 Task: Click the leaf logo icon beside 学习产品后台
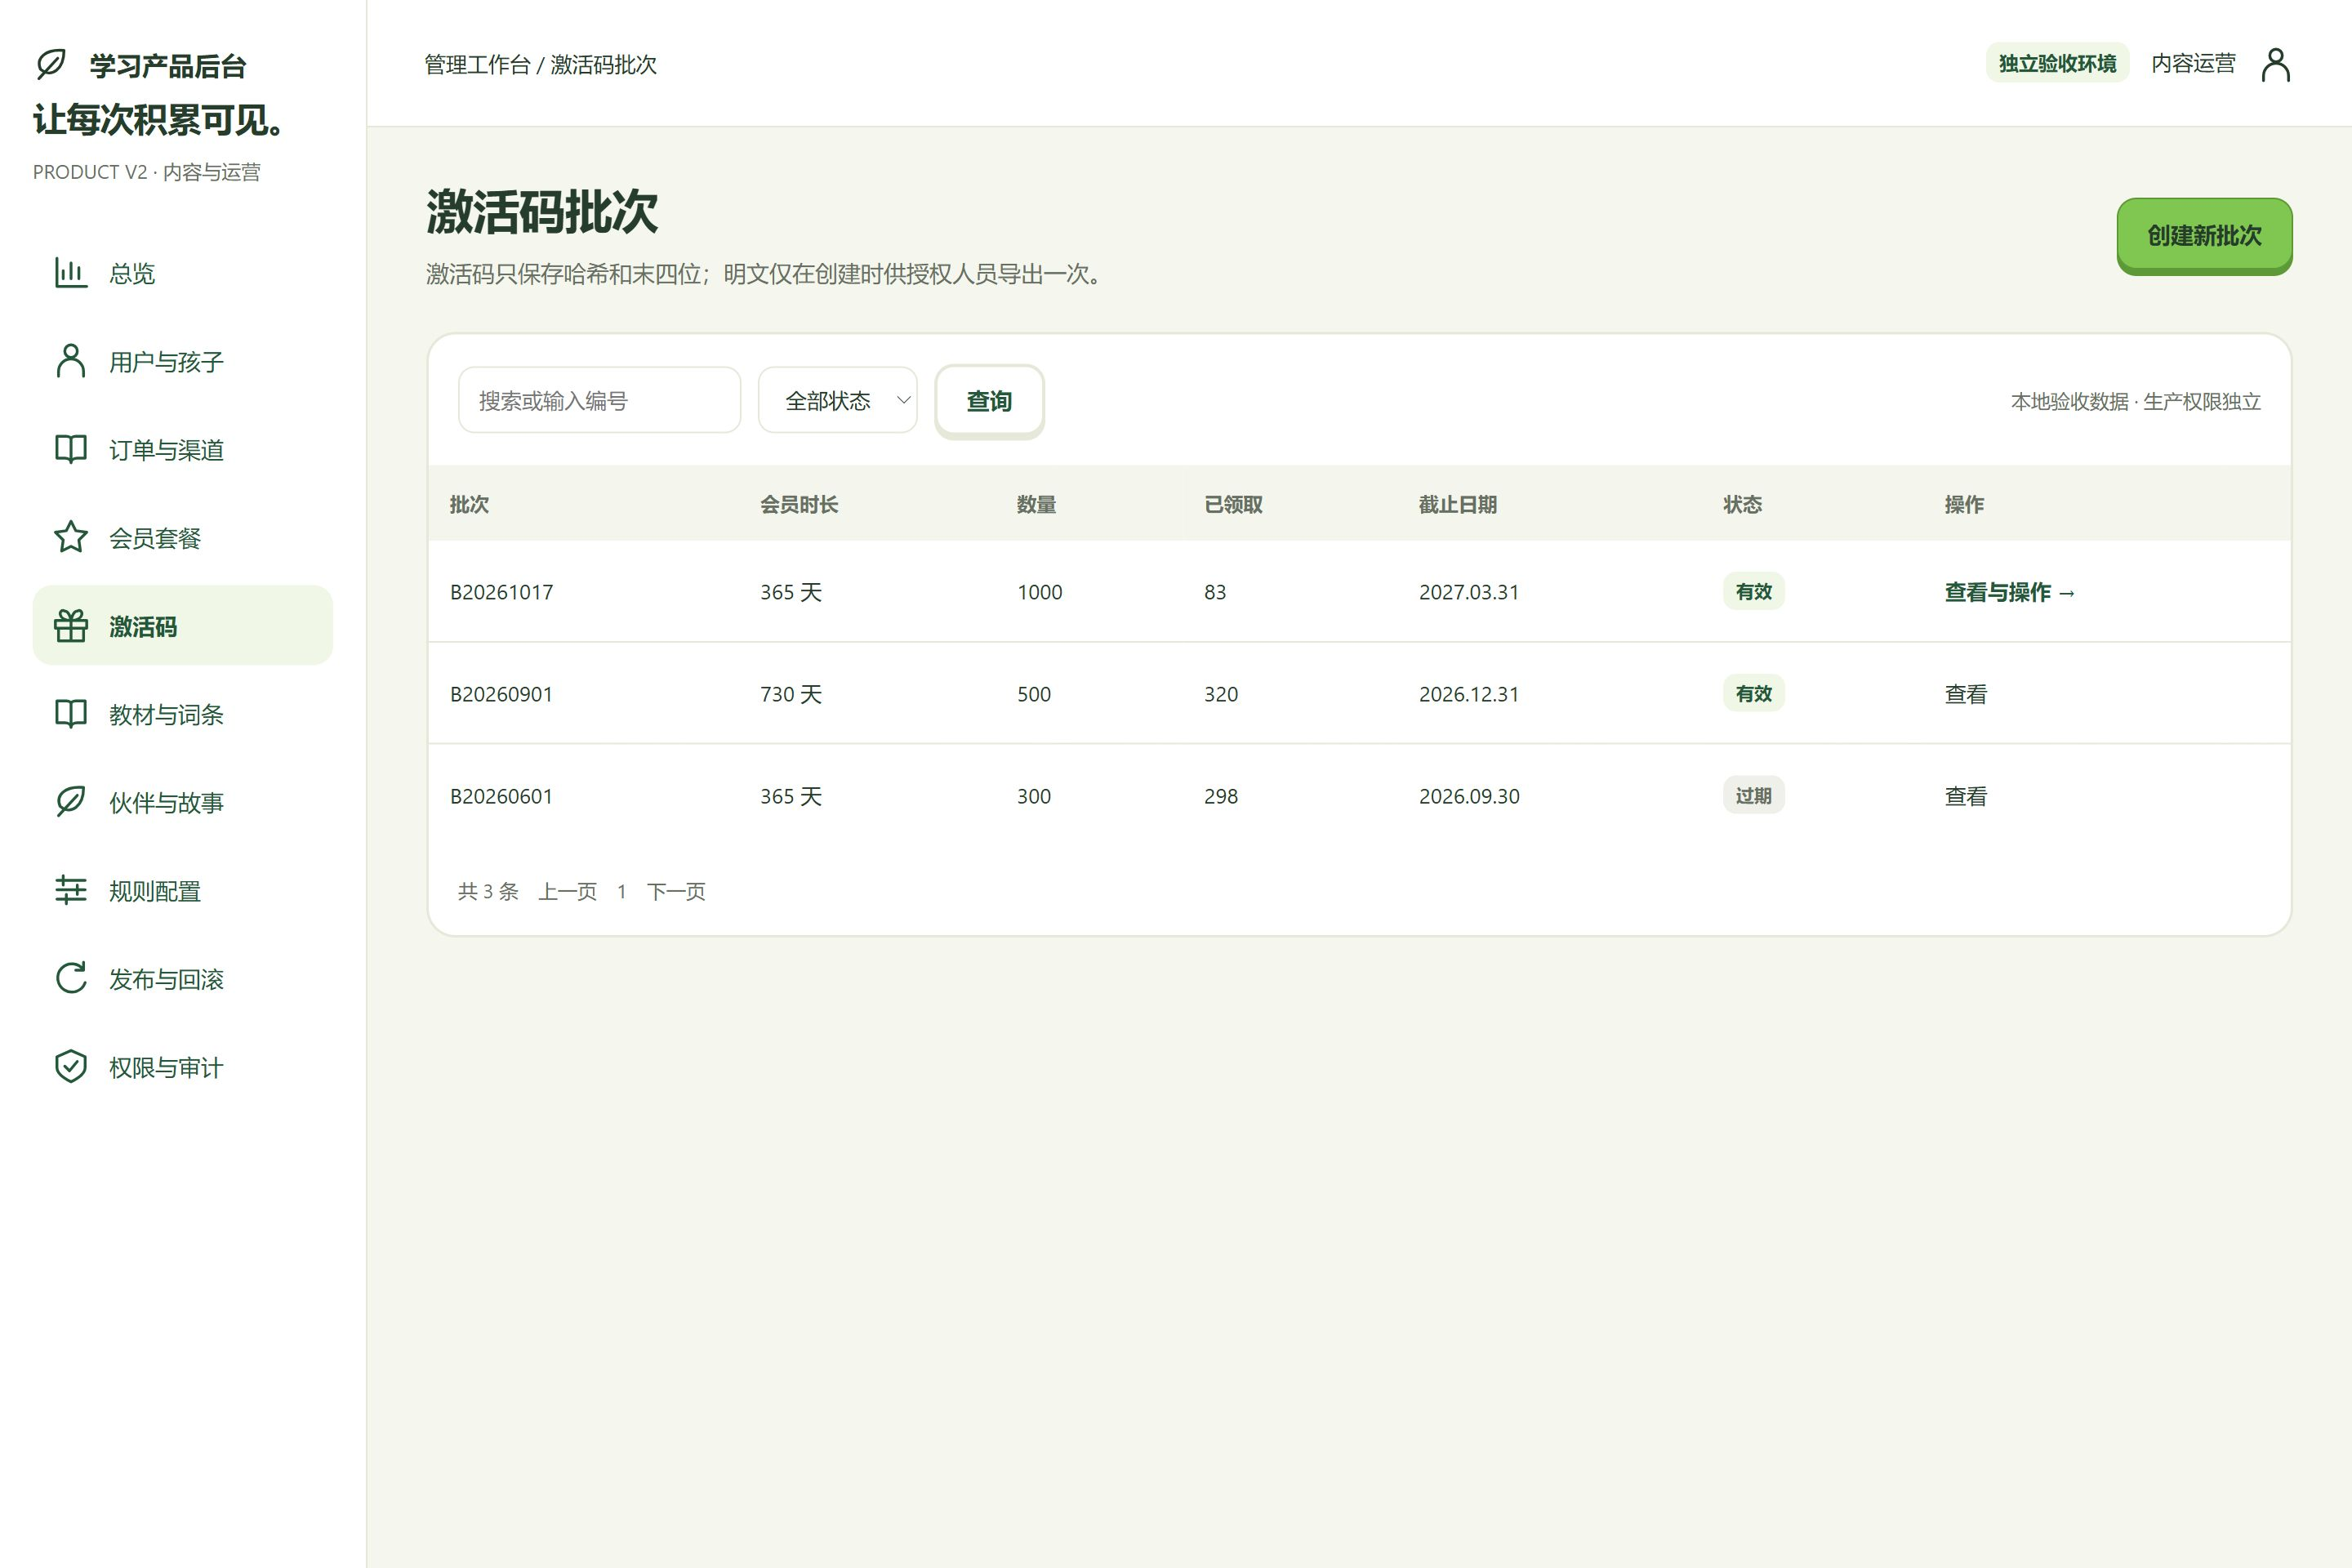[51, 64]
